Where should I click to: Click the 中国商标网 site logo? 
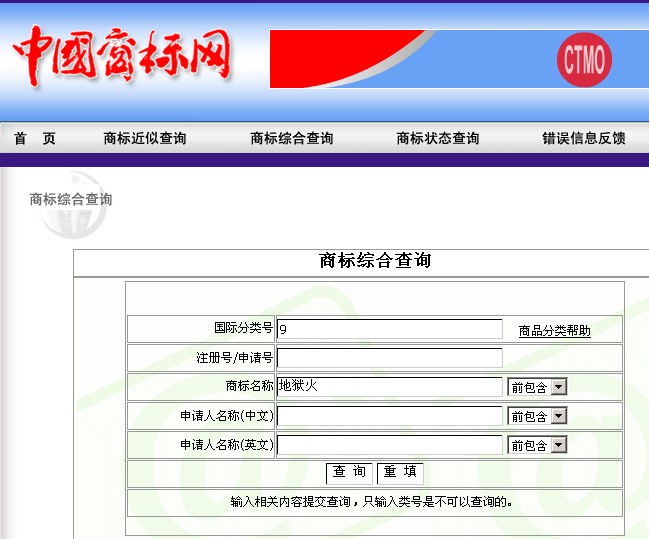point(122,54)
